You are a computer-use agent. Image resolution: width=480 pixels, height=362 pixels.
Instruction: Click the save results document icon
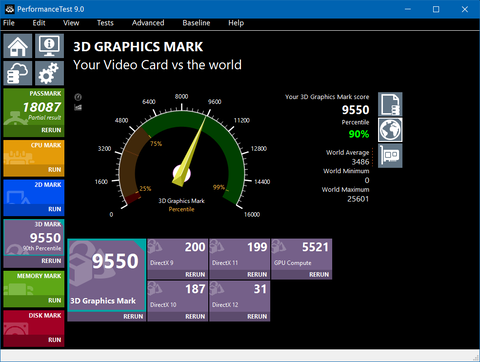point(390,104)
